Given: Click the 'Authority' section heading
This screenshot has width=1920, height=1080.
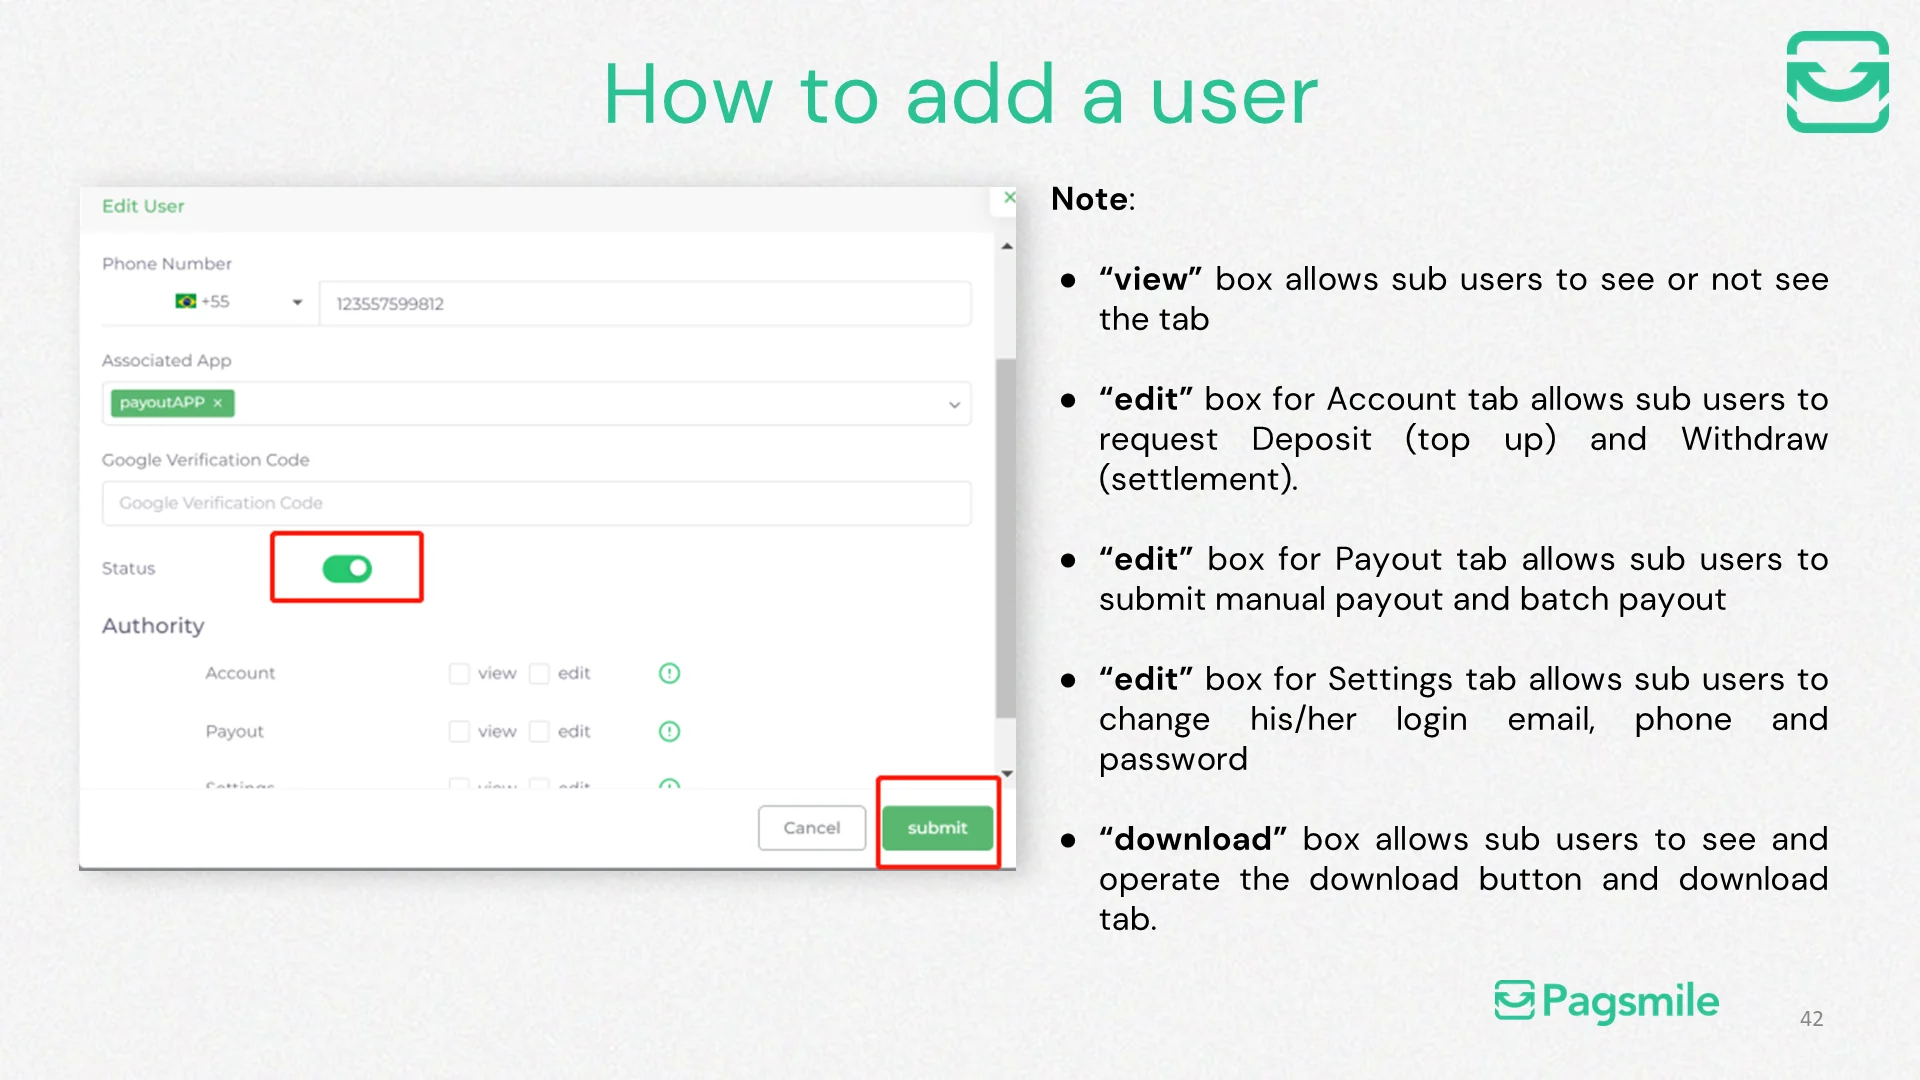Looking at the screenshot, I should click(x=153, y=626).
